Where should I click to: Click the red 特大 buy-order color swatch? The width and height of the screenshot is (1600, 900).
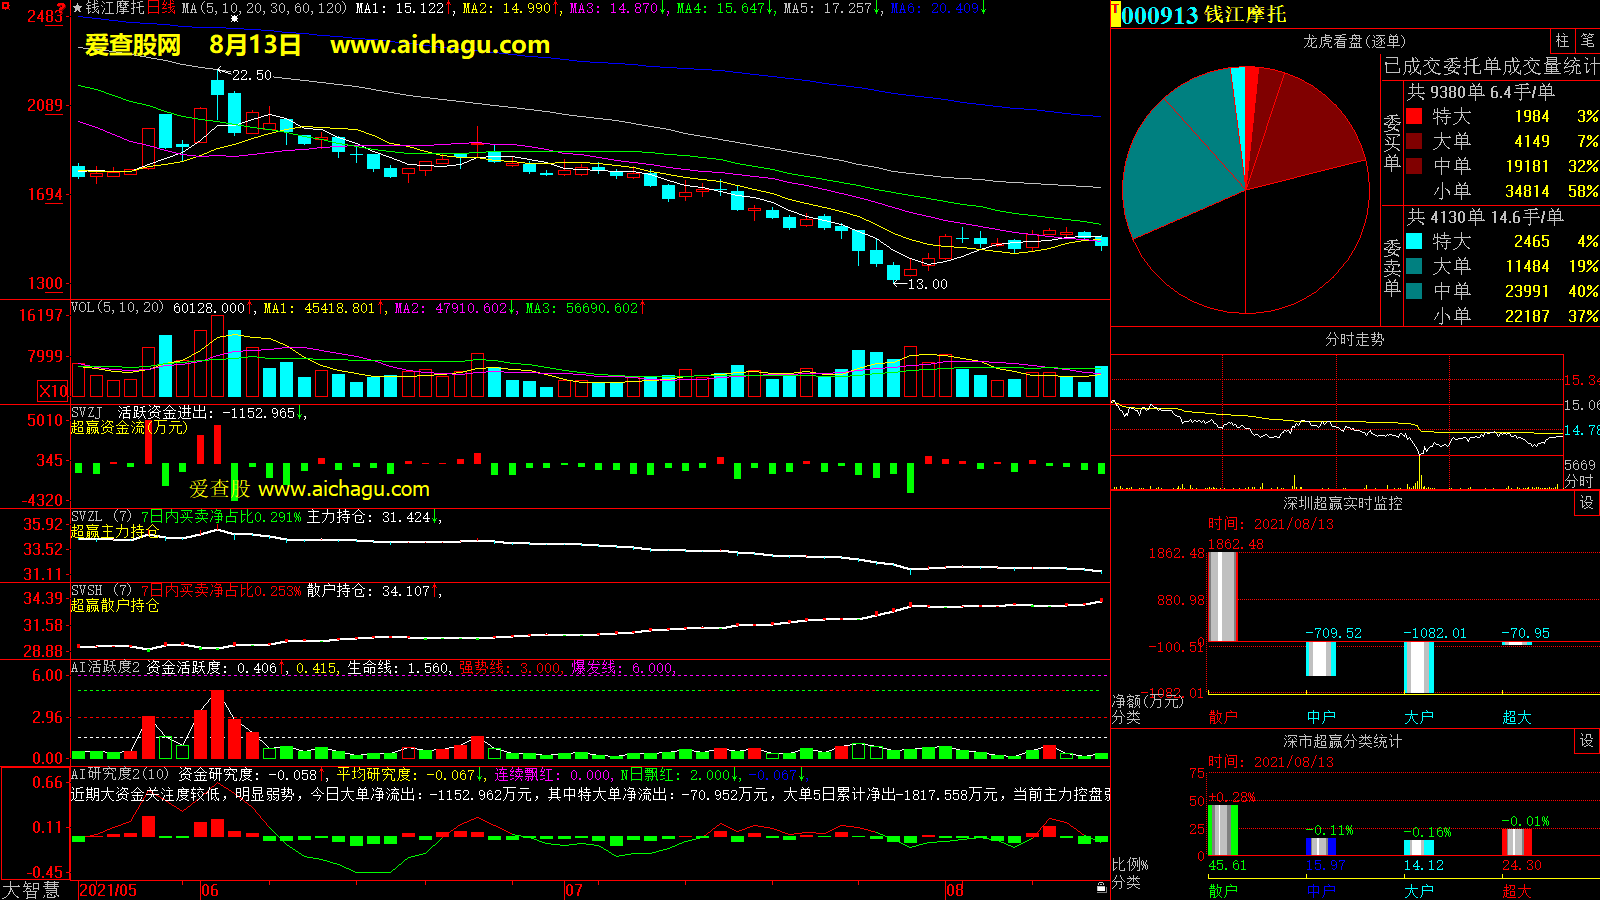tap(1414, 116)
